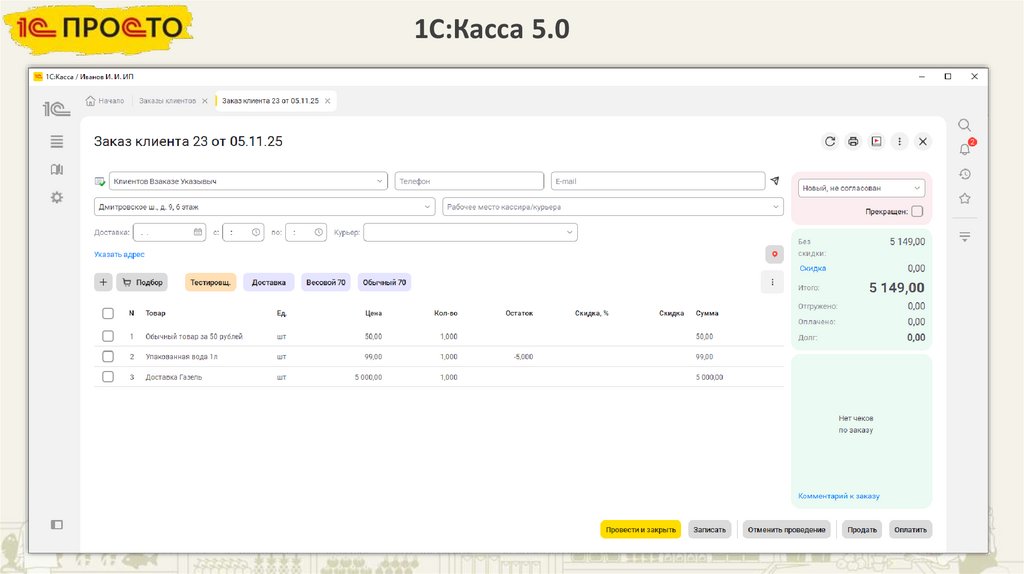Open 'Комментарий к заказу' link
The width and height of the screenshot is (1024, 574).
click(x=839, y=496)
